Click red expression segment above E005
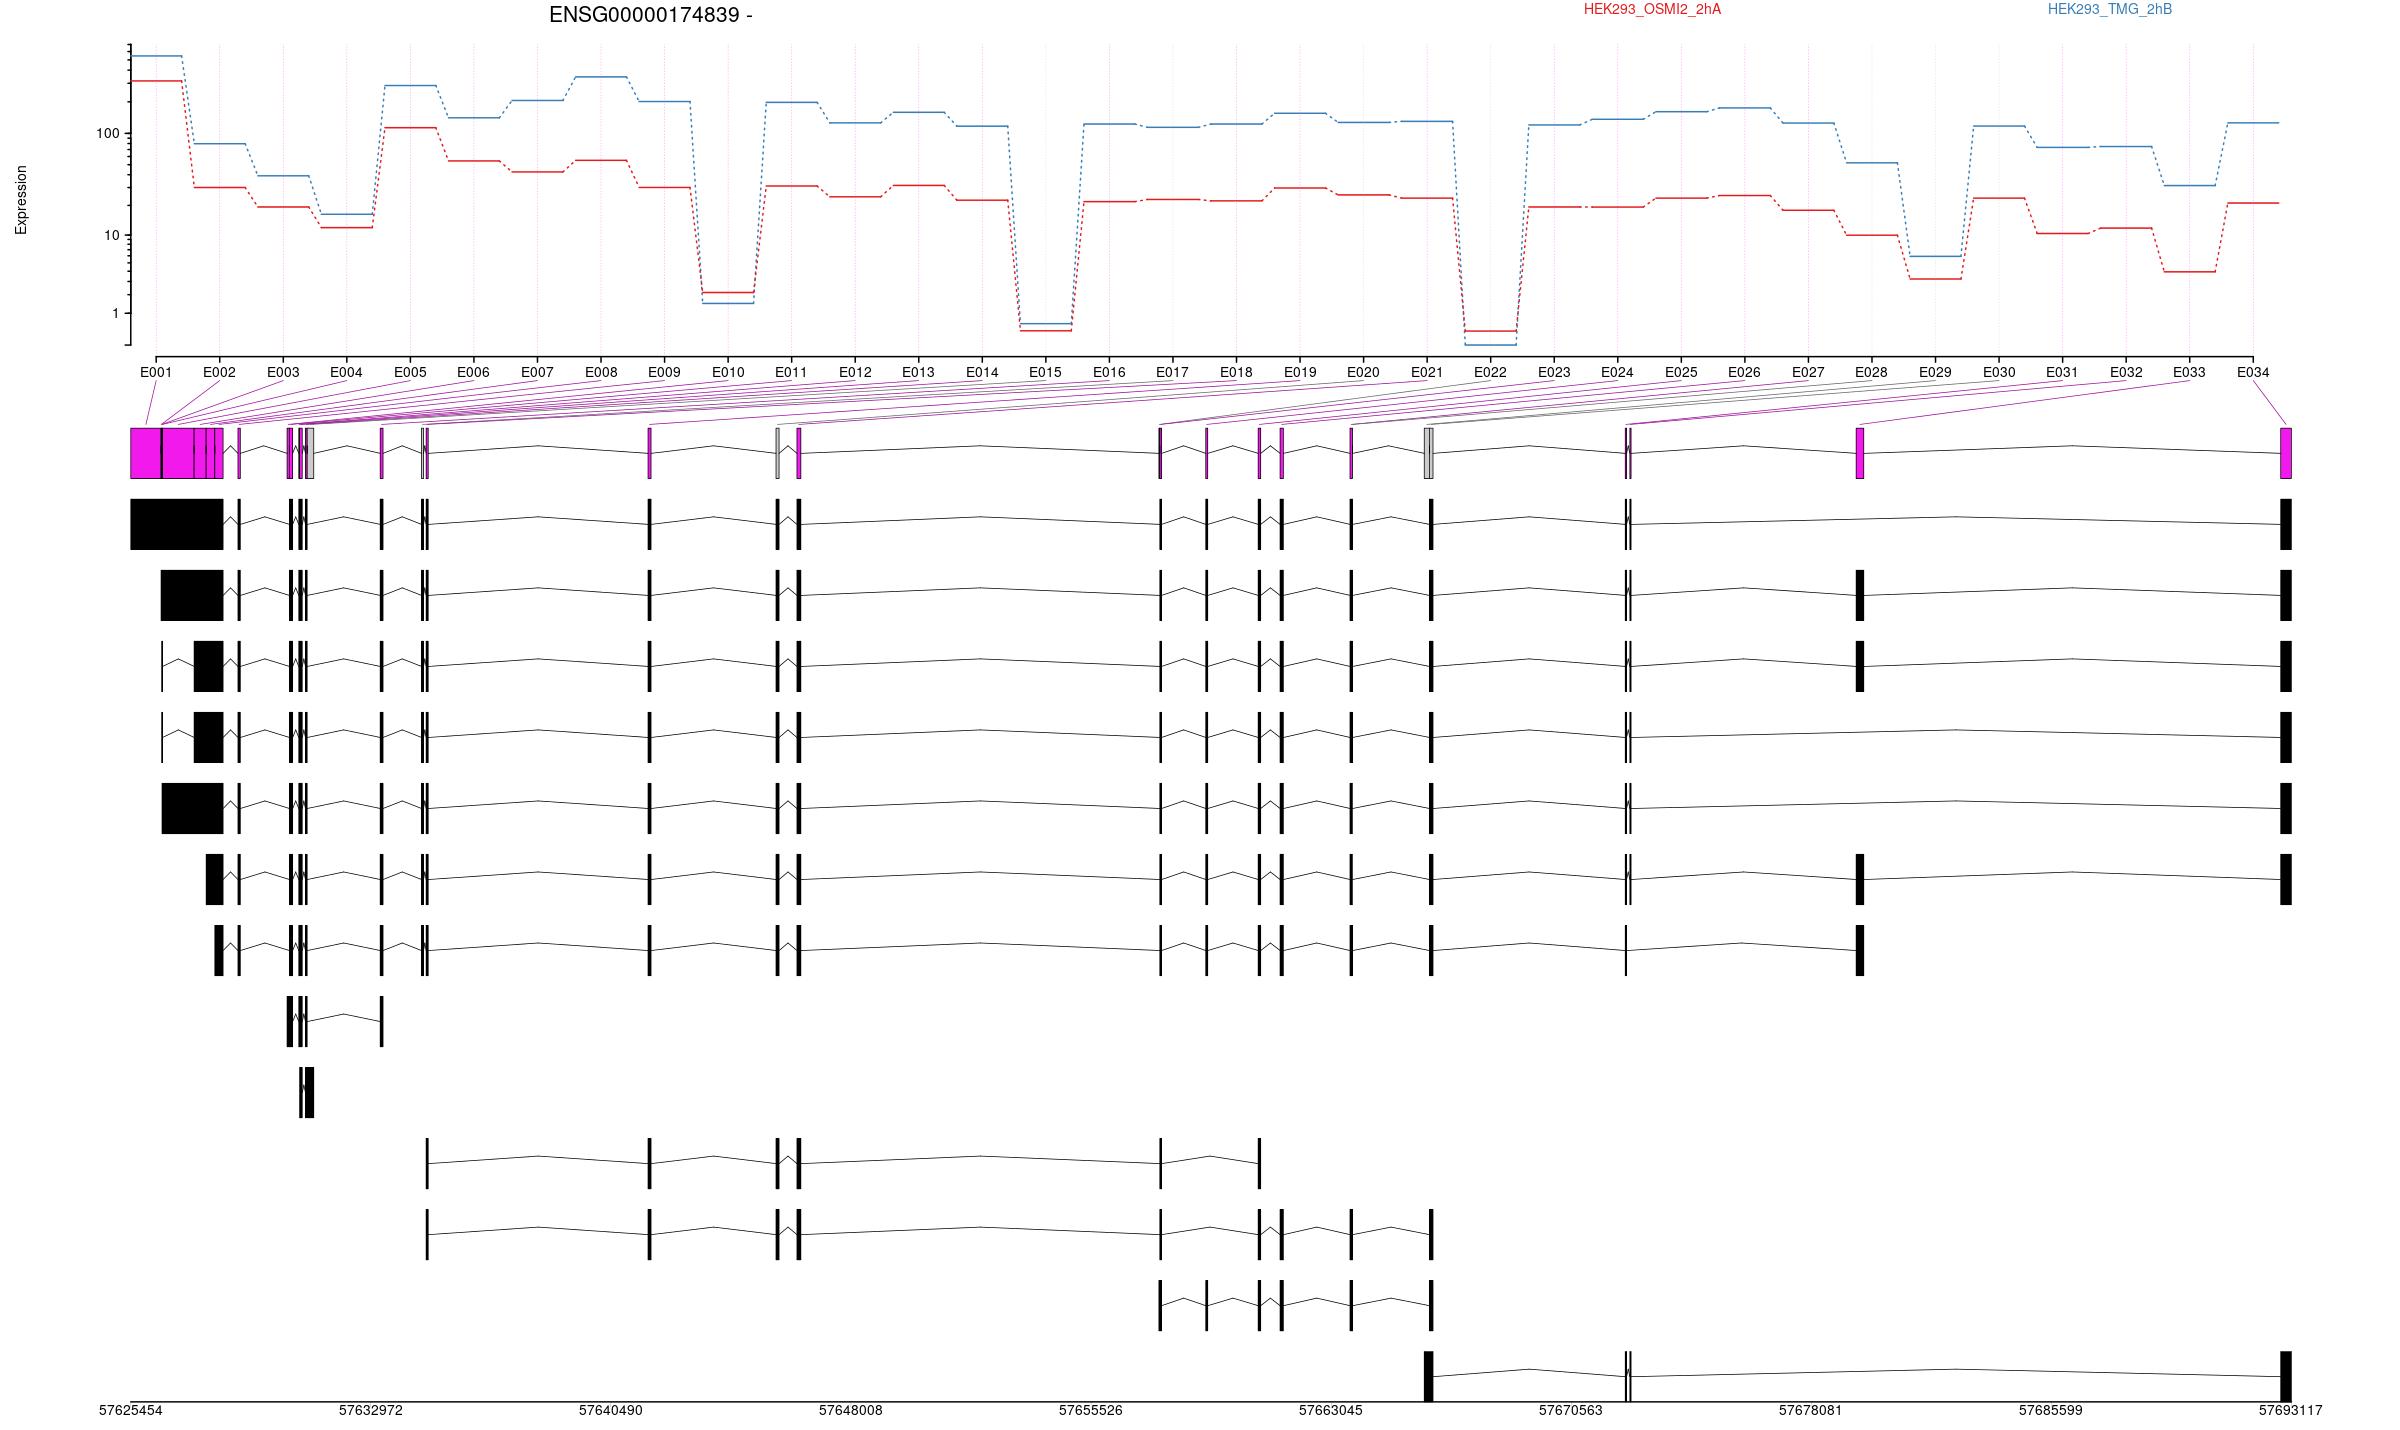 pos(410,128)
